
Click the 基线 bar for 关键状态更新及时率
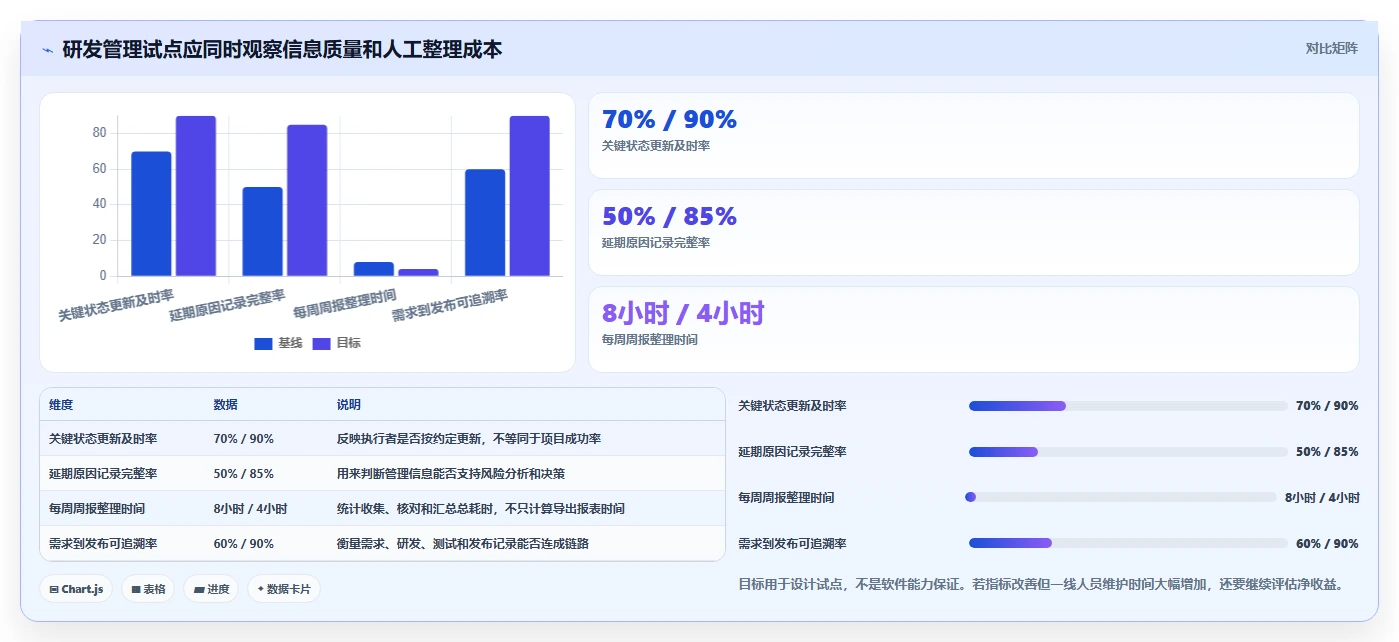coord(151,214)
